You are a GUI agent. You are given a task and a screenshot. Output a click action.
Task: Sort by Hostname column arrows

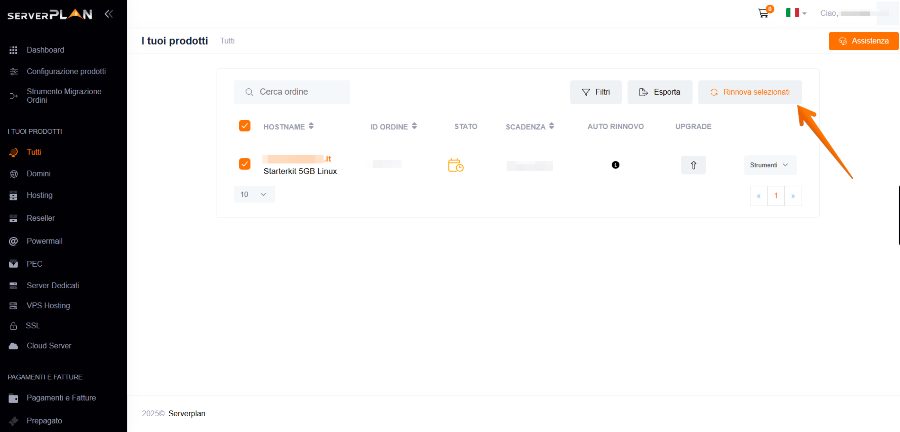coord(311,127)
